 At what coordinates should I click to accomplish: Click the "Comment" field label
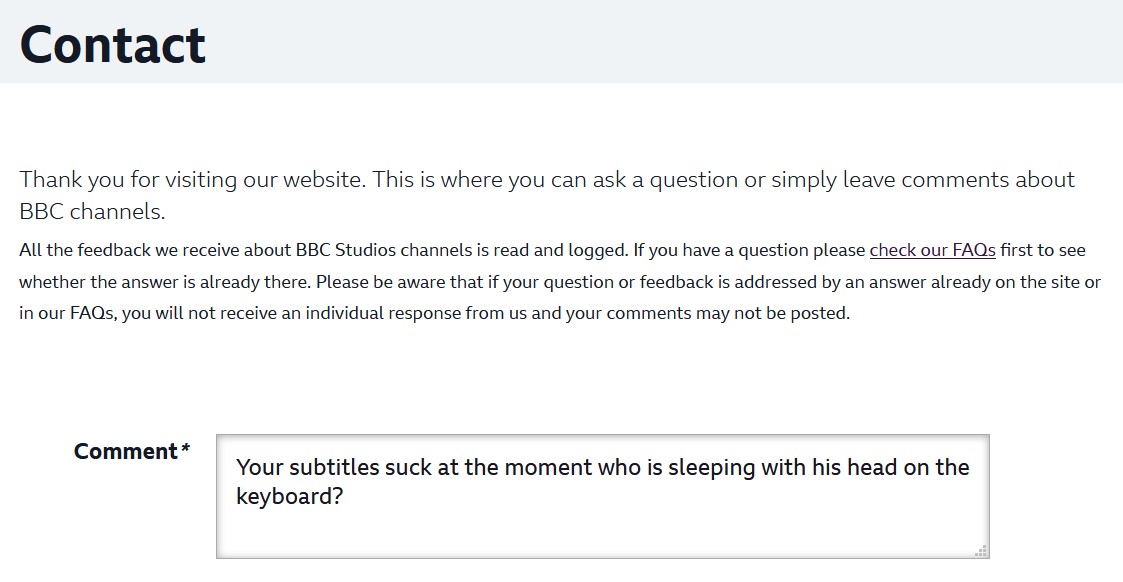125,452
